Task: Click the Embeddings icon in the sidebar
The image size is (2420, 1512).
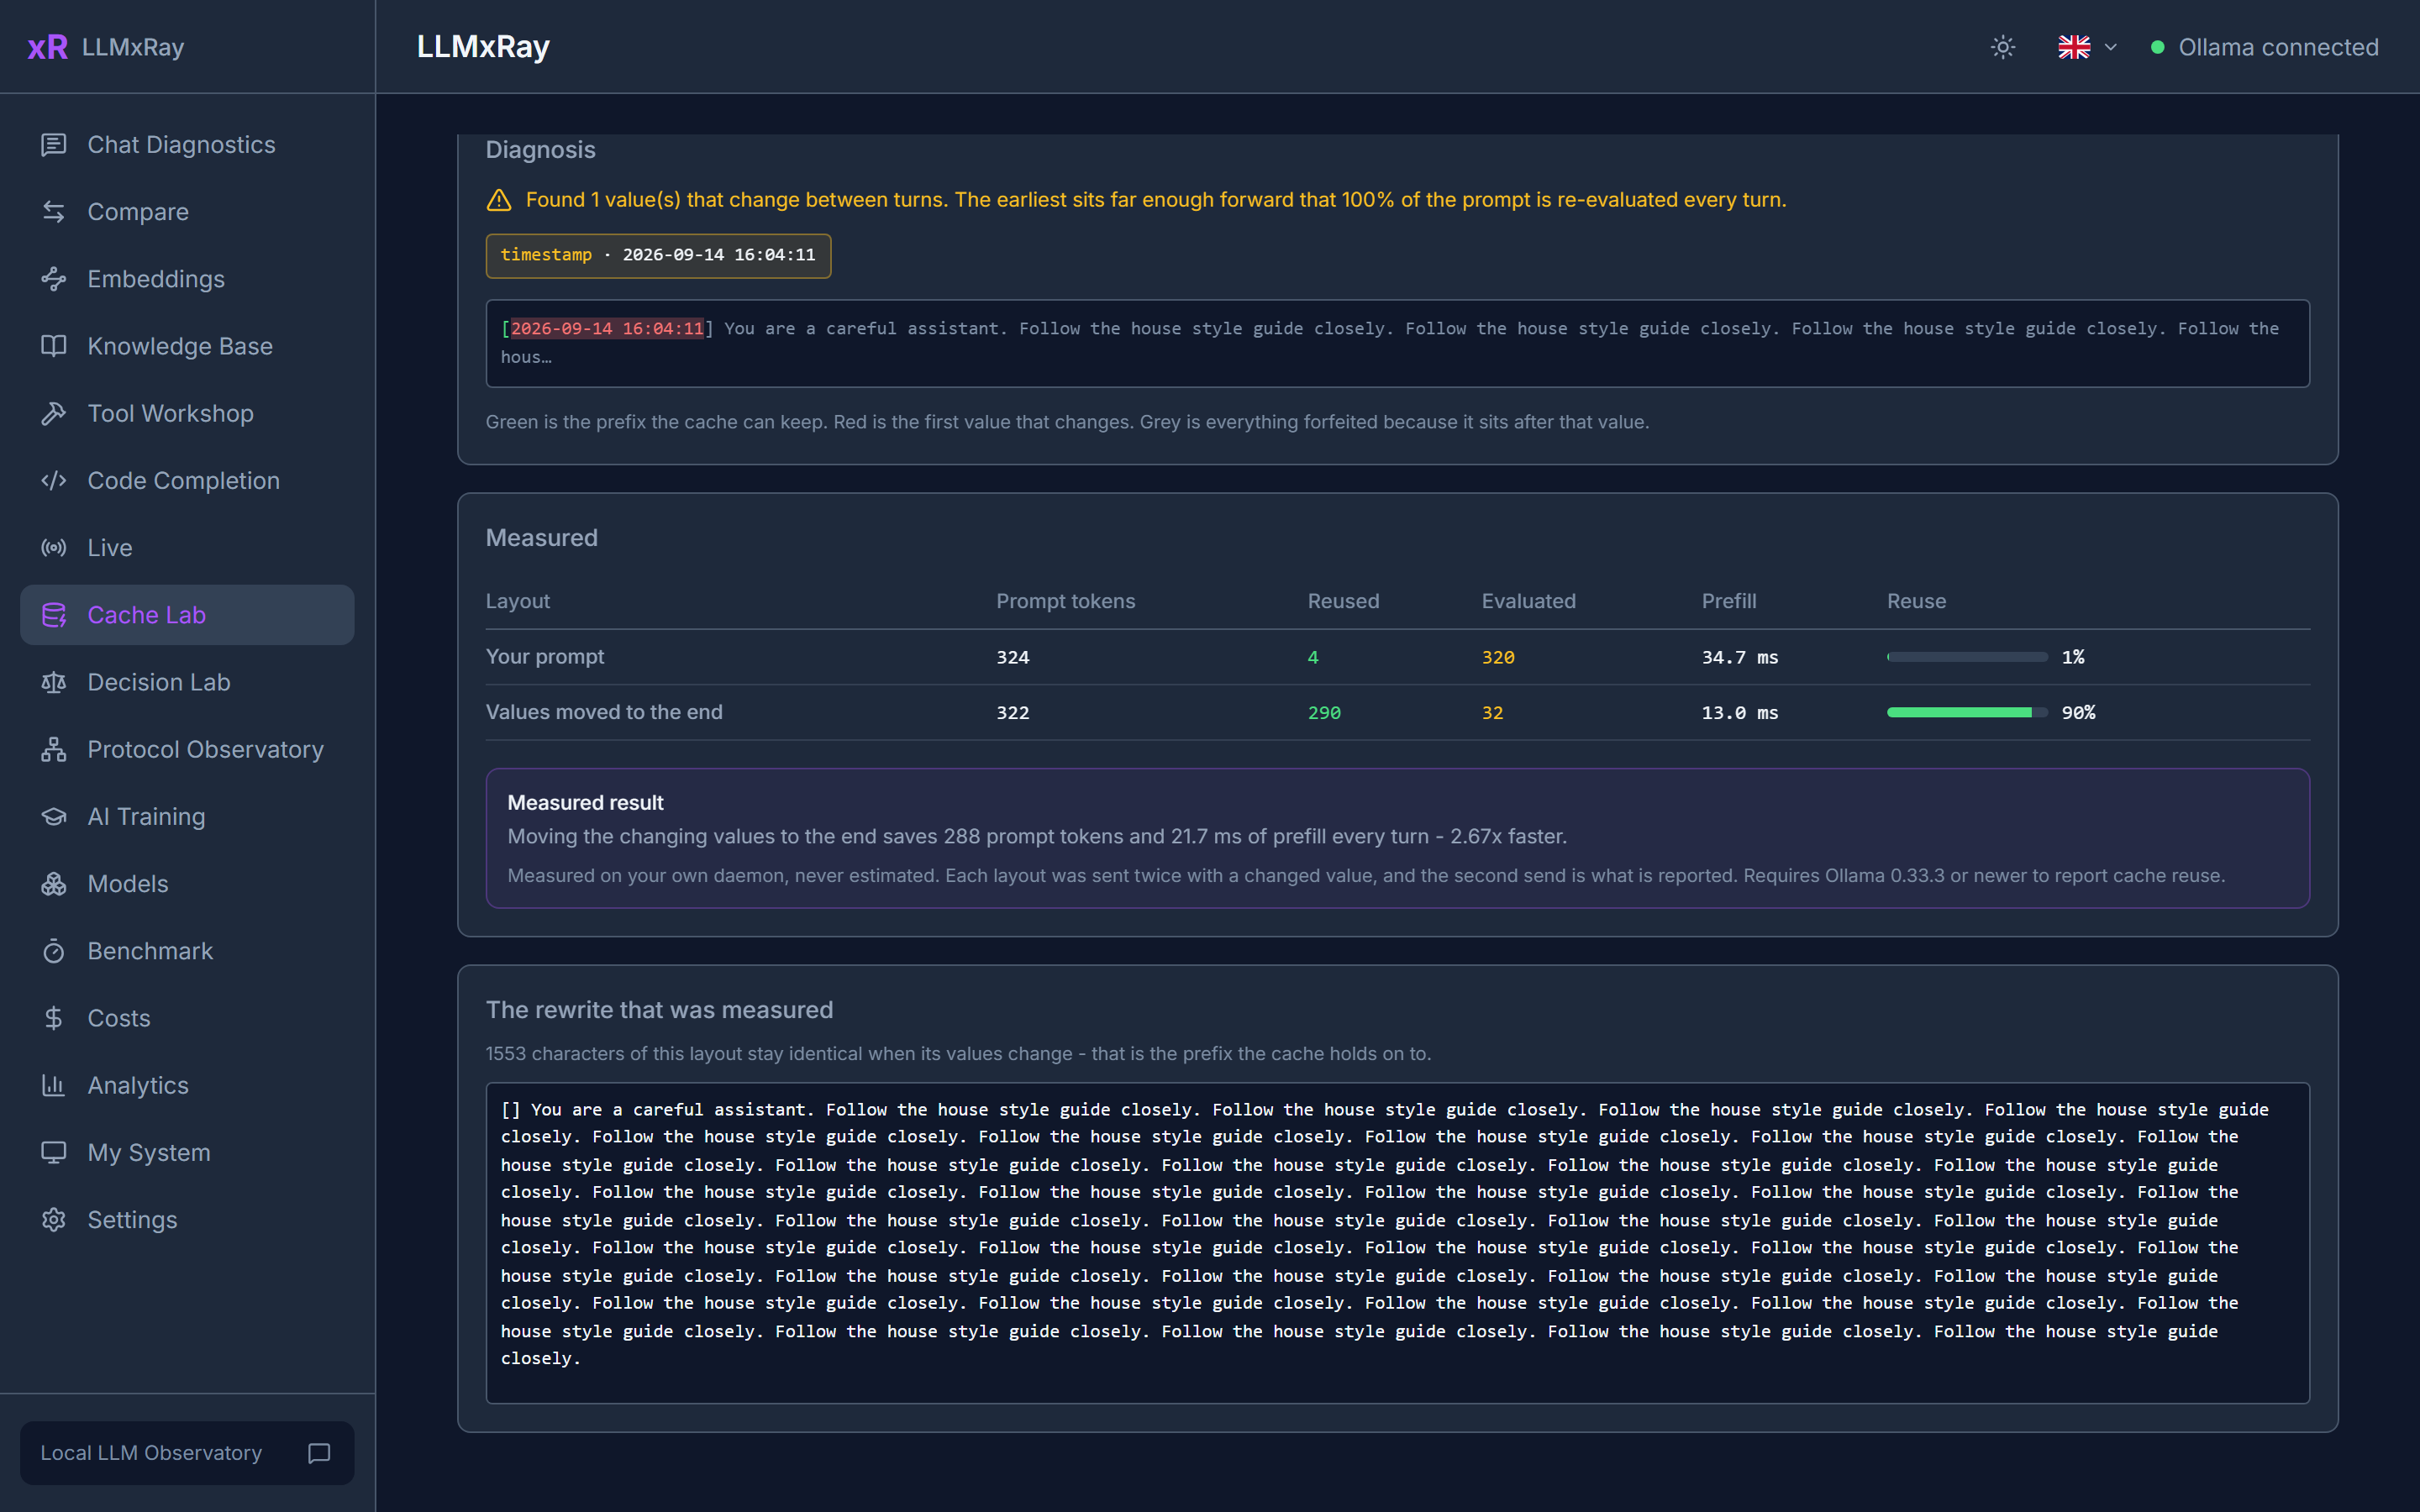Action: pyautogui.click(x=54, y=279)
